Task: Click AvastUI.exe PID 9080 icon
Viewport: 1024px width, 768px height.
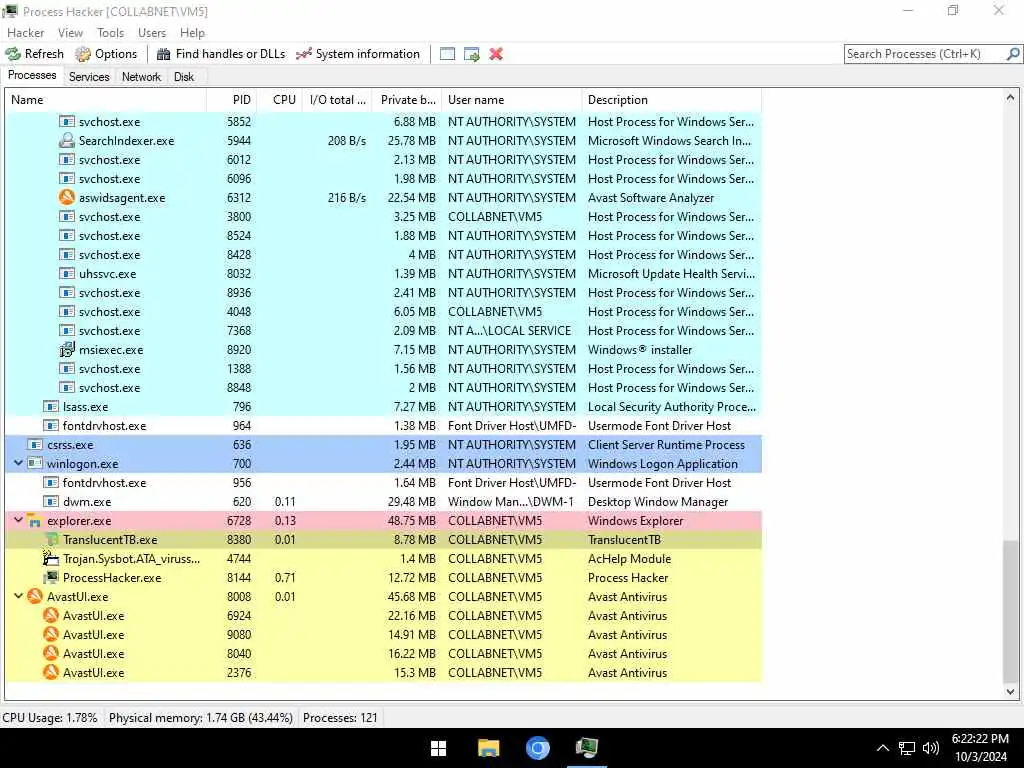Action: (51, 634)
